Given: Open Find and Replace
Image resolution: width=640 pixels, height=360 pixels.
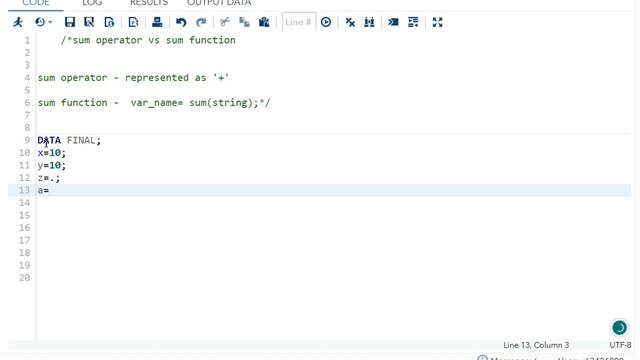Looking at the screenshot, I should pyautogui.click(x=369, y=22).
